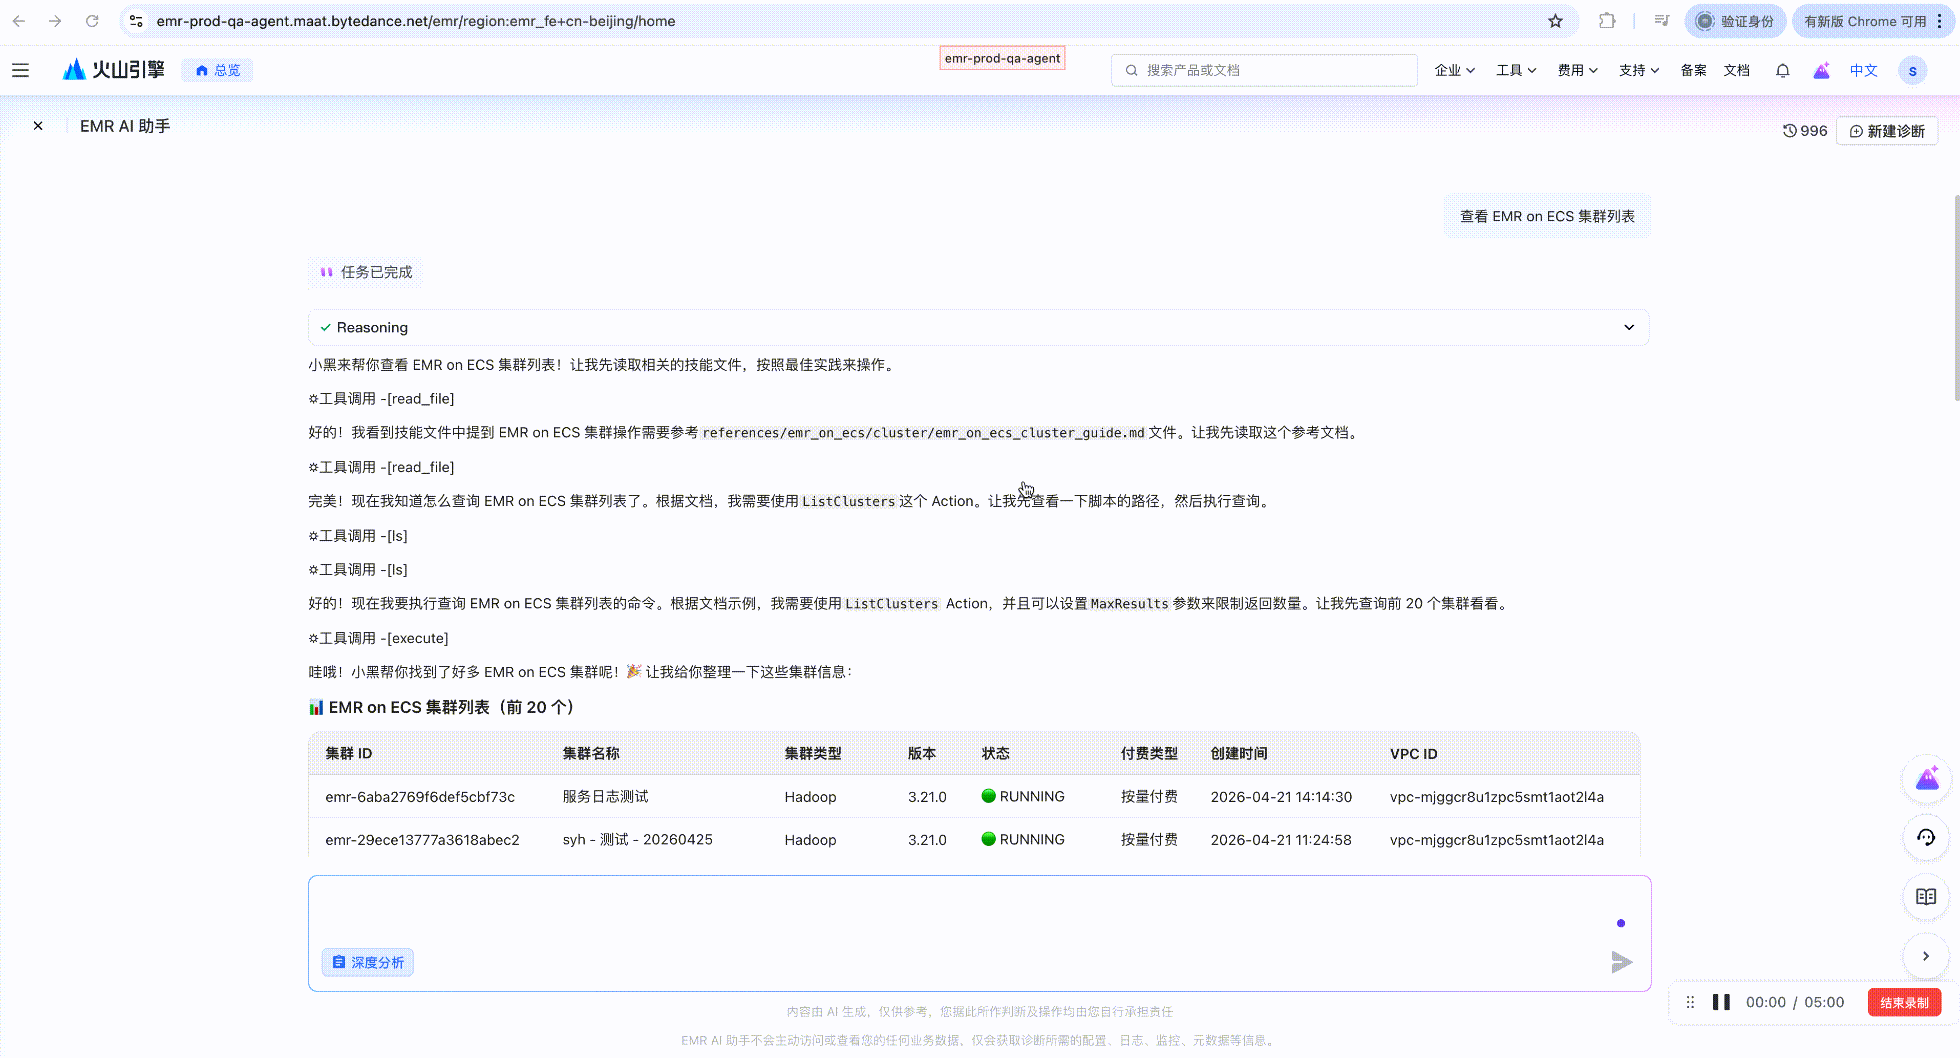Click the send message arrow icon

coord(1621,962)
